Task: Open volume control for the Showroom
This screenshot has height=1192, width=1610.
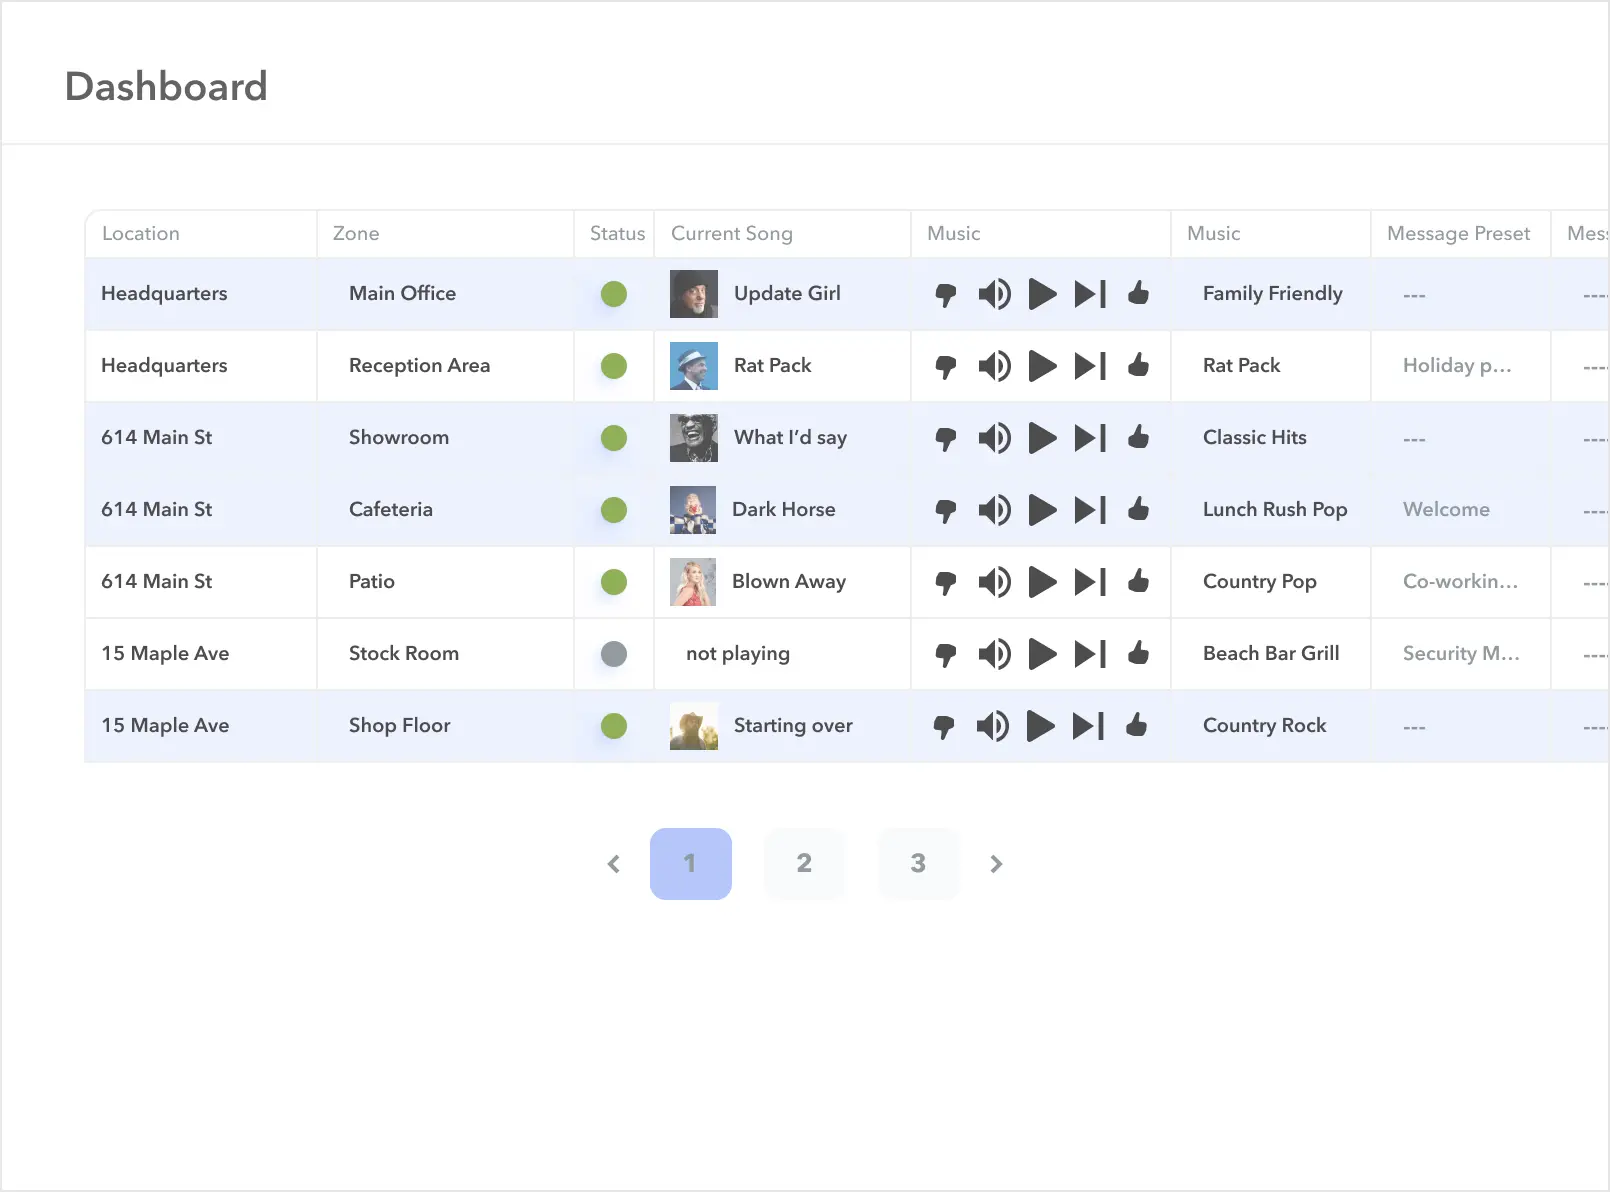Action: click(995, 438)
